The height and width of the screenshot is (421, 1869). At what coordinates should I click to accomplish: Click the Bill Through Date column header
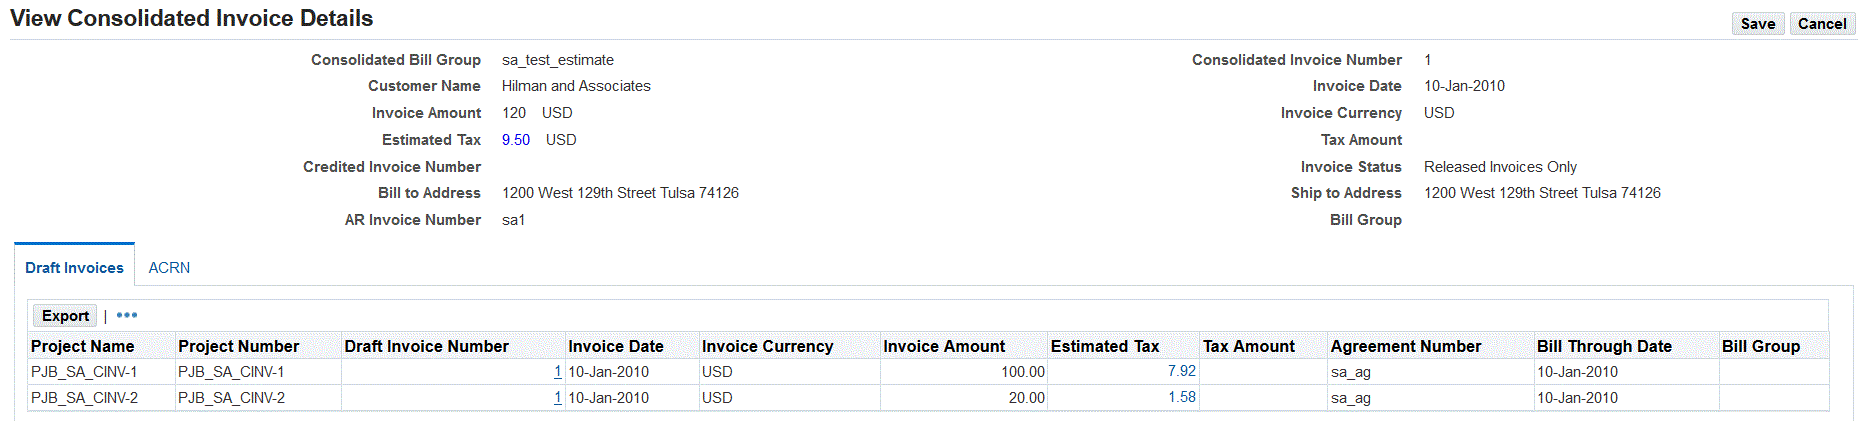1603,346
